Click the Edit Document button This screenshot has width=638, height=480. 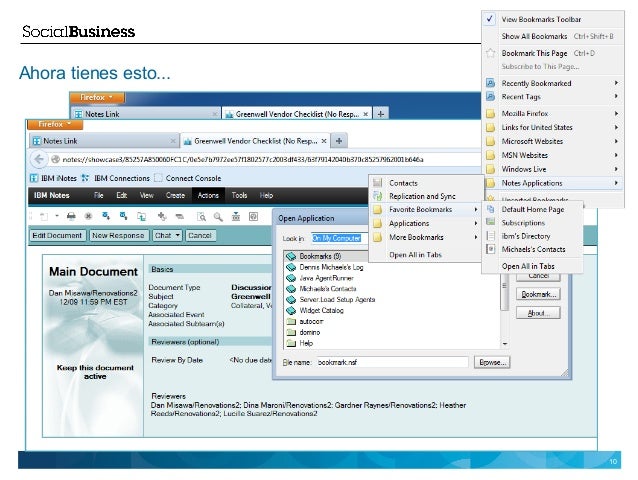pos(57,236)
